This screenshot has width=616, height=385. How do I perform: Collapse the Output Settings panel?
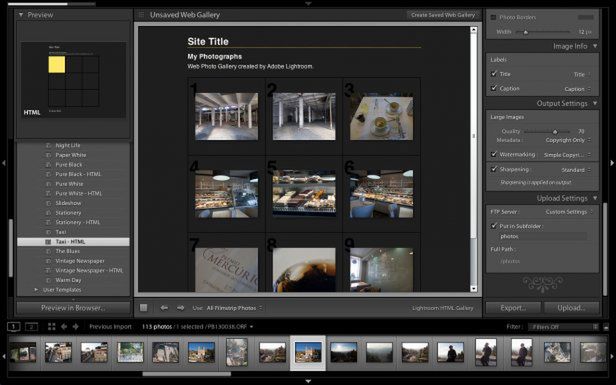(x=595, y=103)
